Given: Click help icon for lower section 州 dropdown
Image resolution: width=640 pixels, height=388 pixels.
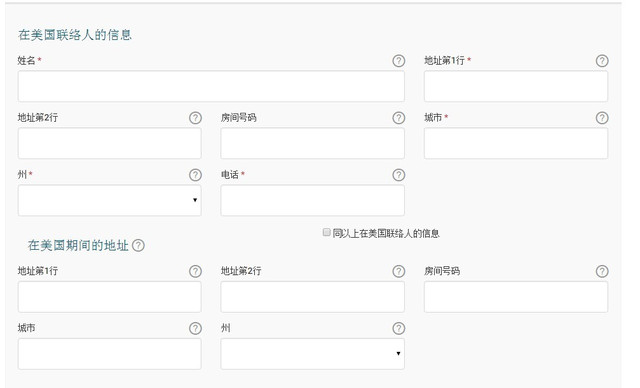Looking at the screenshot, I should click(398, 328).
